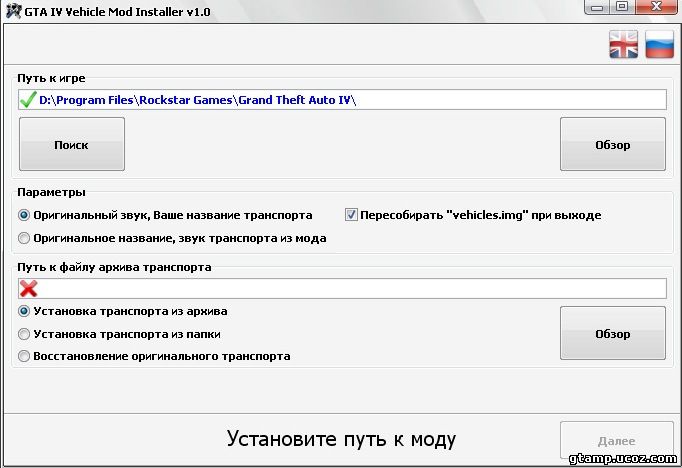682x468 pixels.
Task: Click the Путь к игре group label
Action: click(x=51, y=78)
